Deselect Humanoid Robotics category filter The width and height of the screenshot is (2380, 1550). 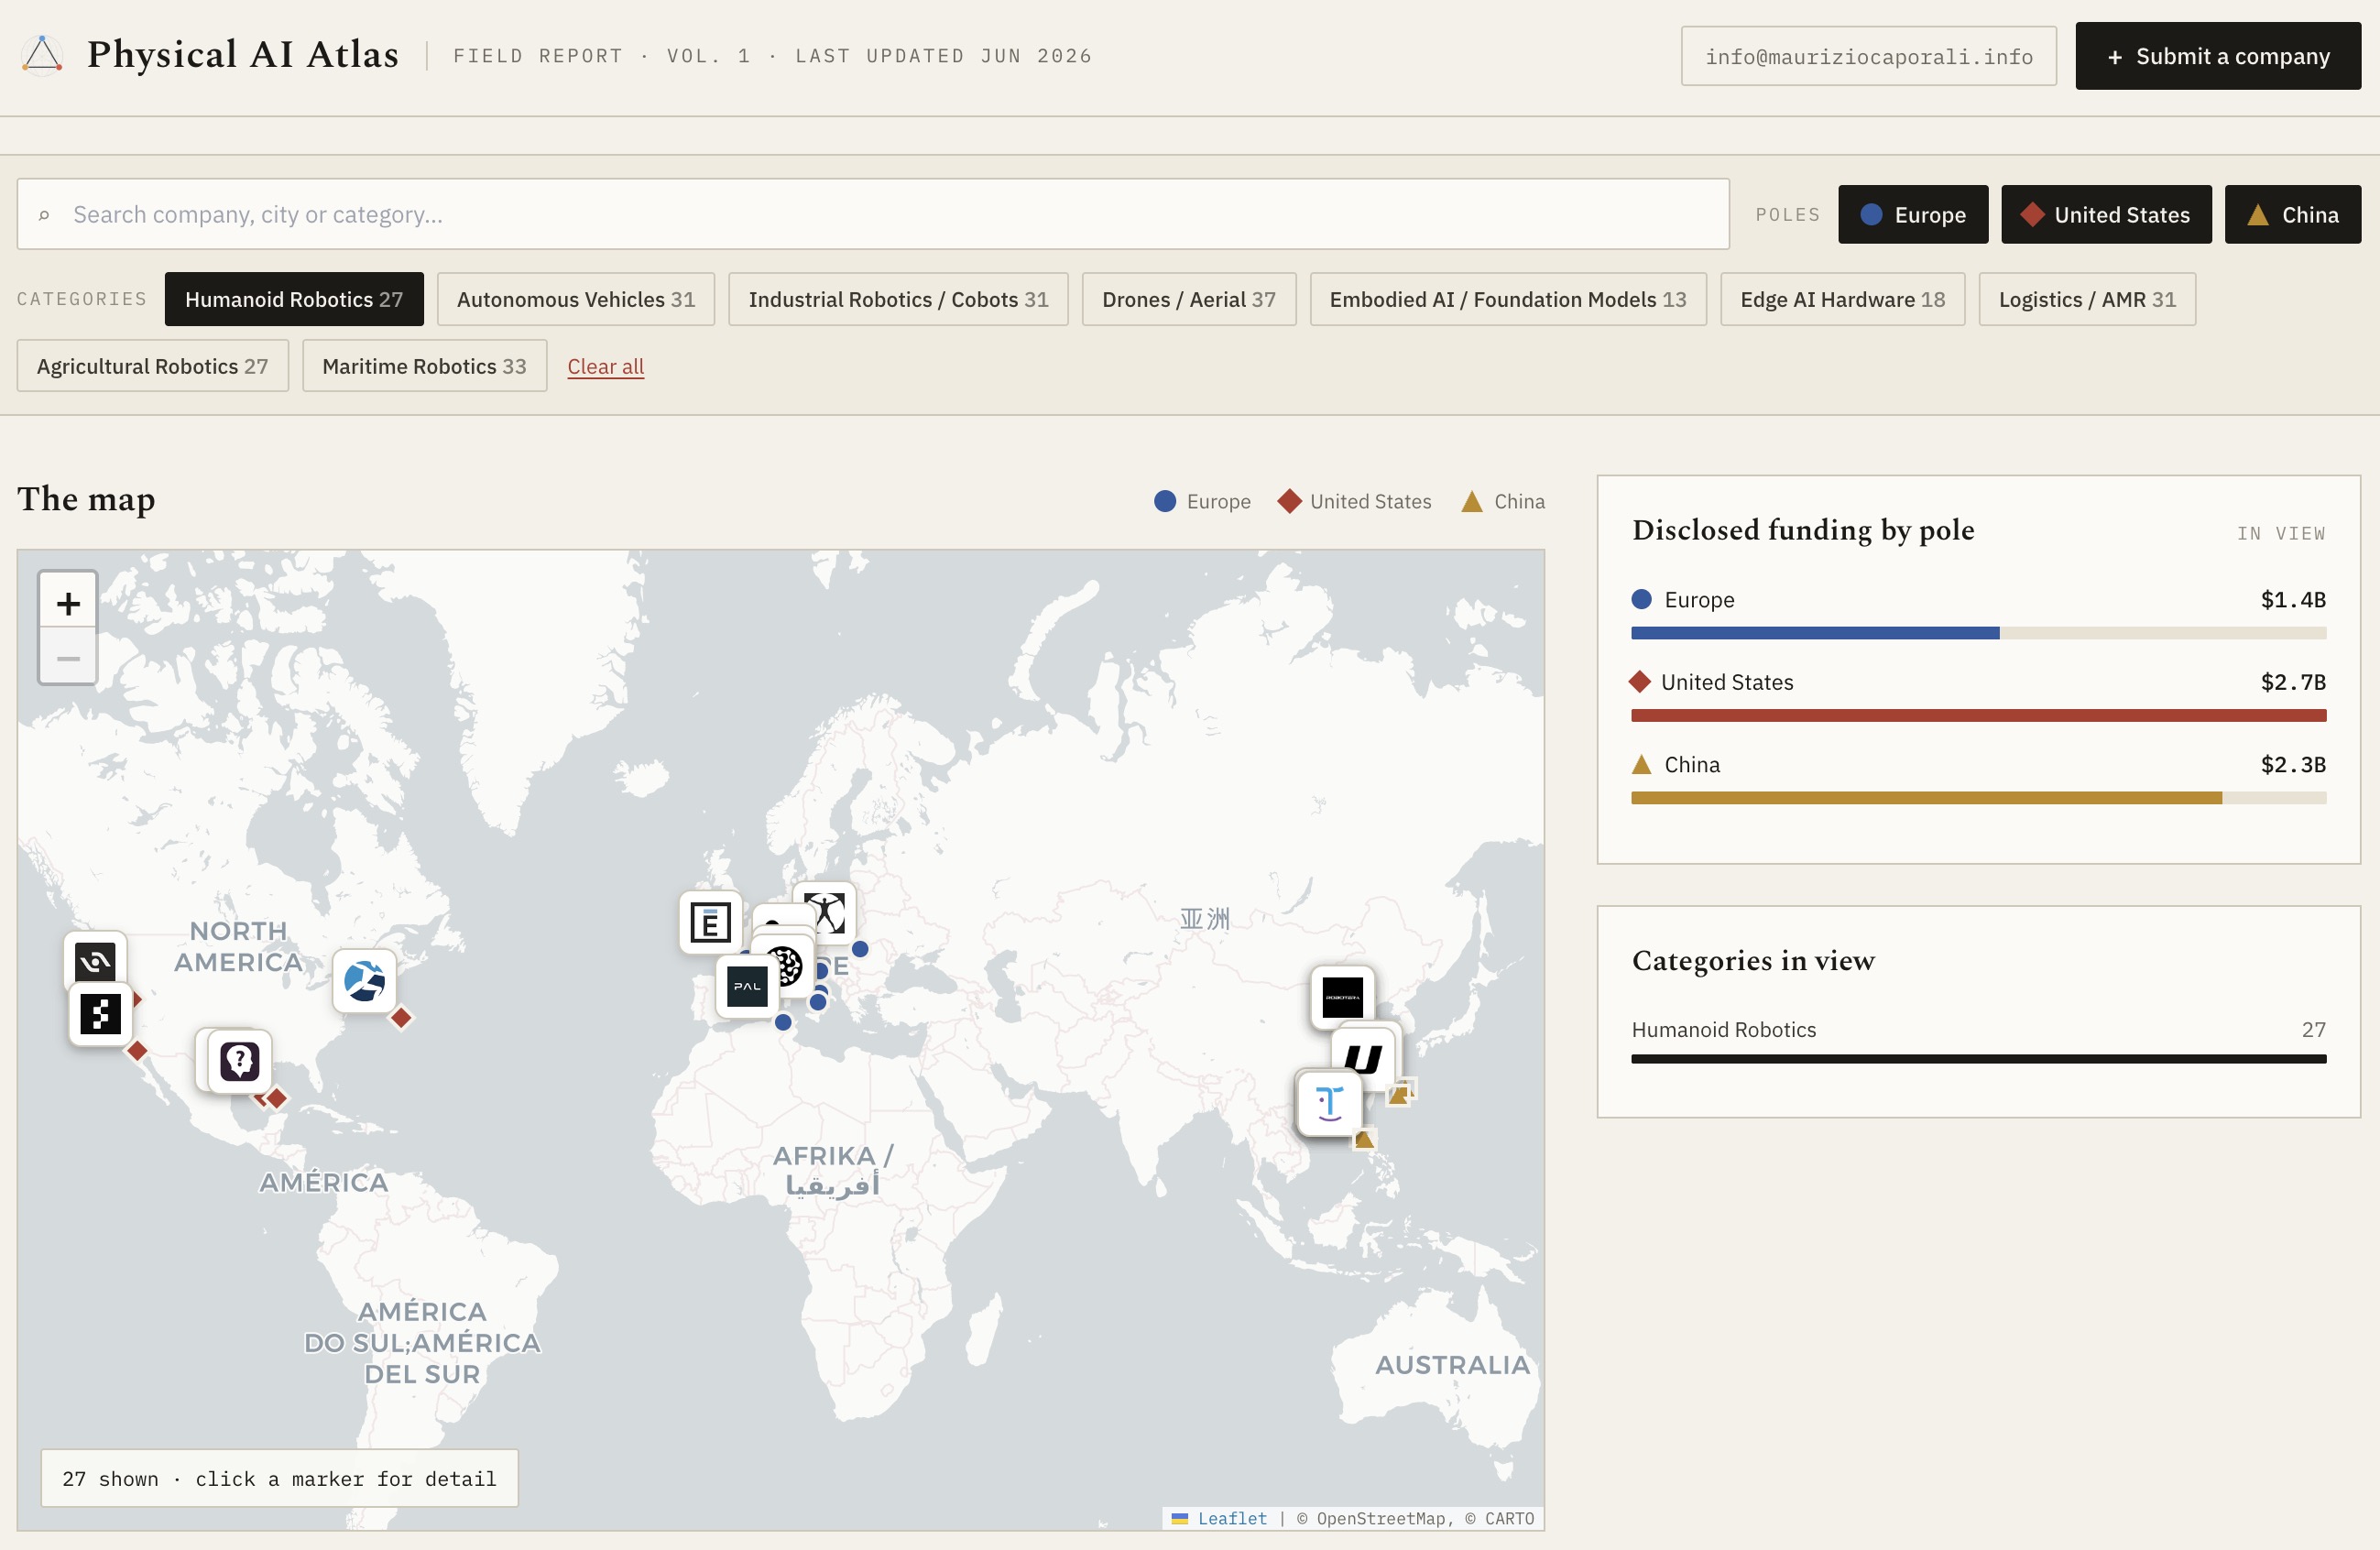pos(294,299)
